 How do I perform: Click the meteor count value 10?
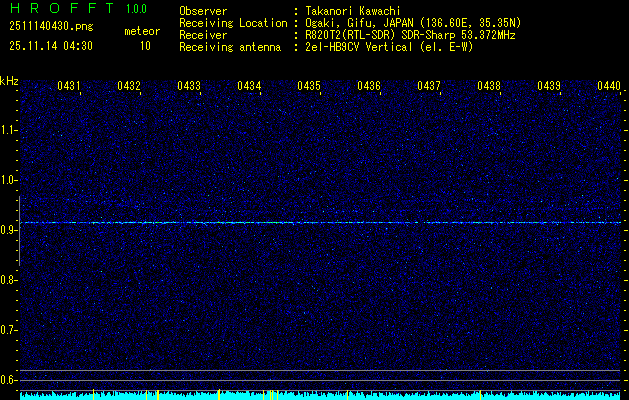[x=145, y=46]
